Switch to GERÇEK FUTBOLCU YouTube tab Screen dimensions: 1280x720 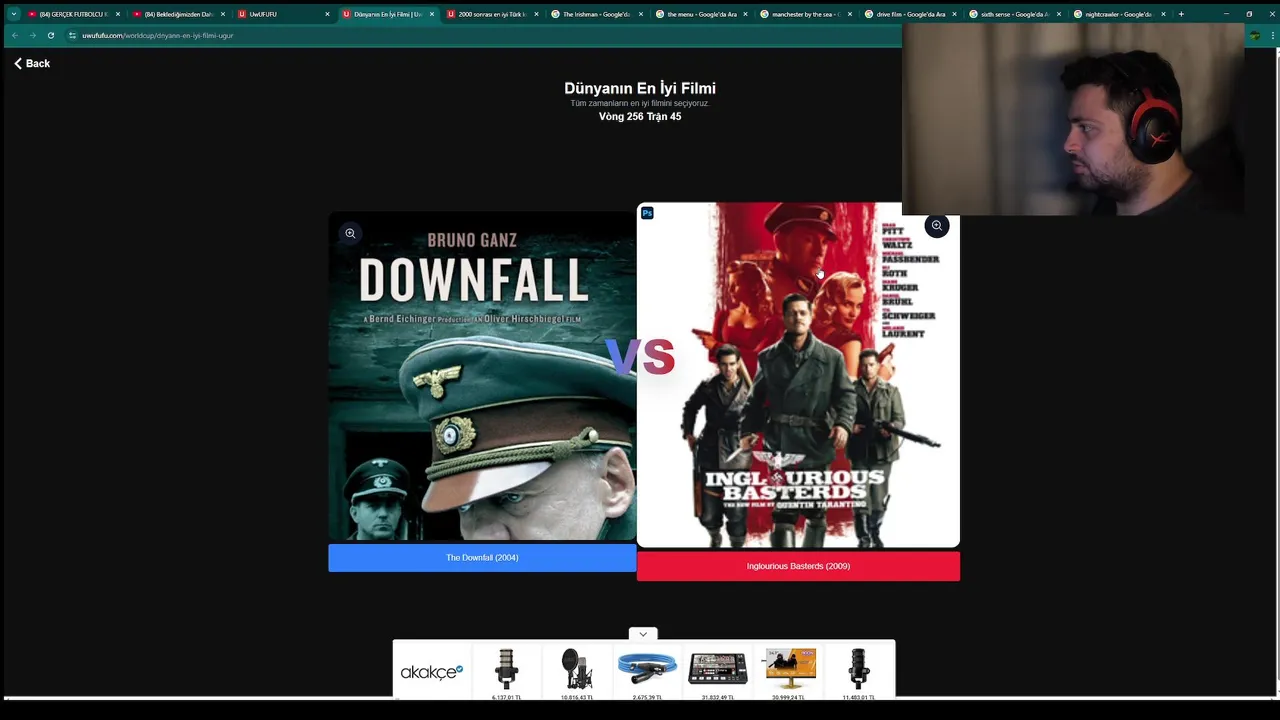click(x=73, y=14)
